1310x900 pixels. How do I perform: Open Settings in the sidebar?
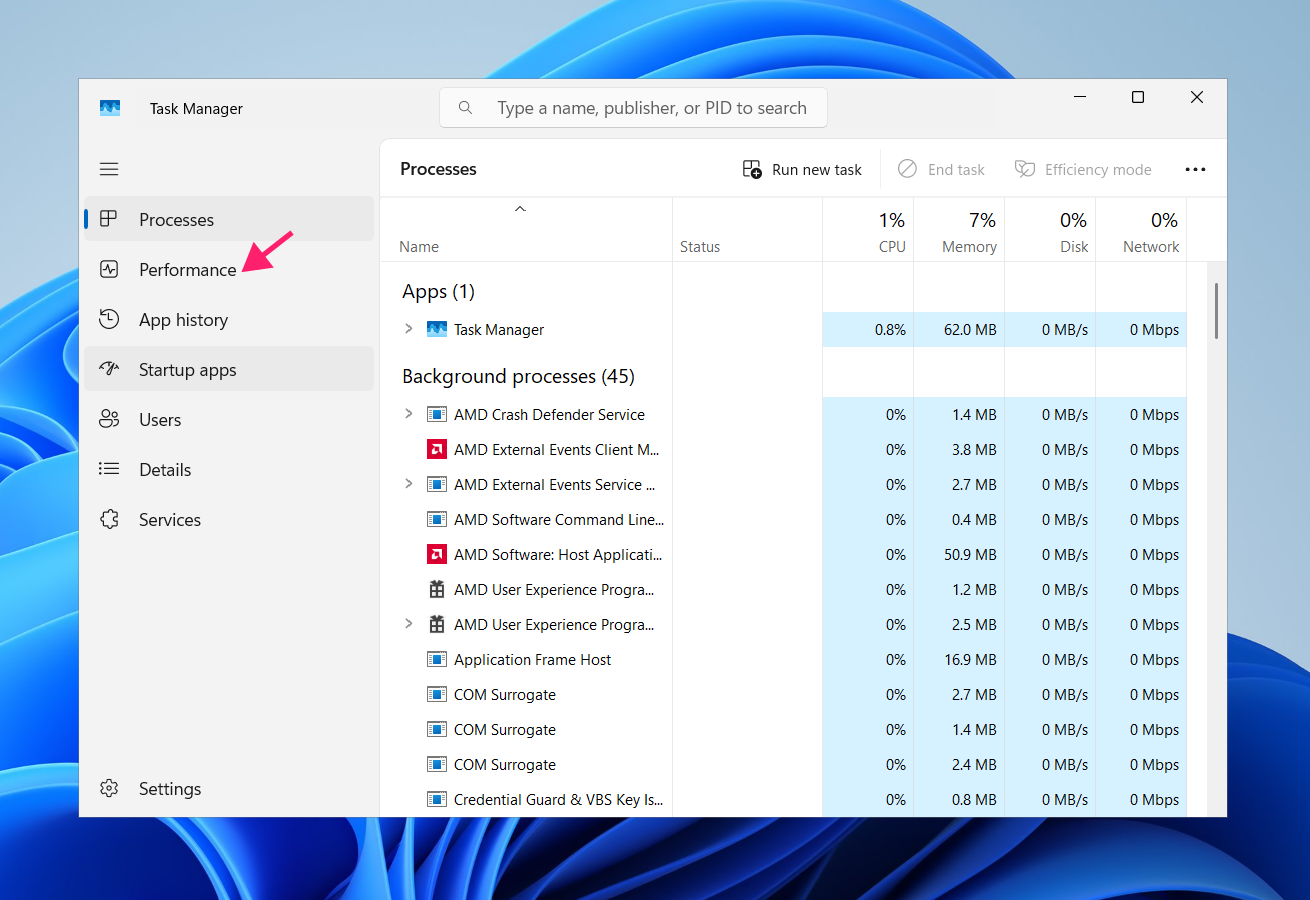(x=229, y=788)
